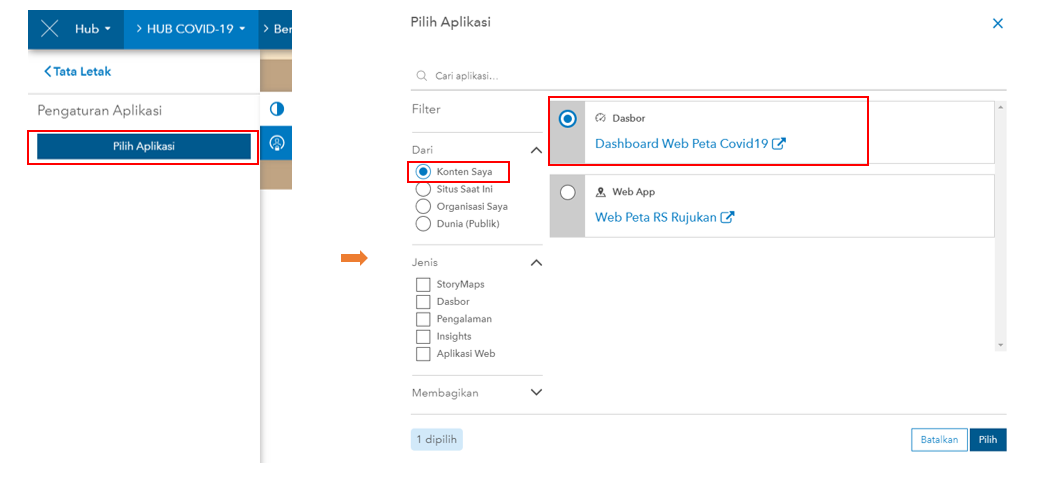Open the HUB COVID-19 breadcrumb menu

click(x=190, y=29)
